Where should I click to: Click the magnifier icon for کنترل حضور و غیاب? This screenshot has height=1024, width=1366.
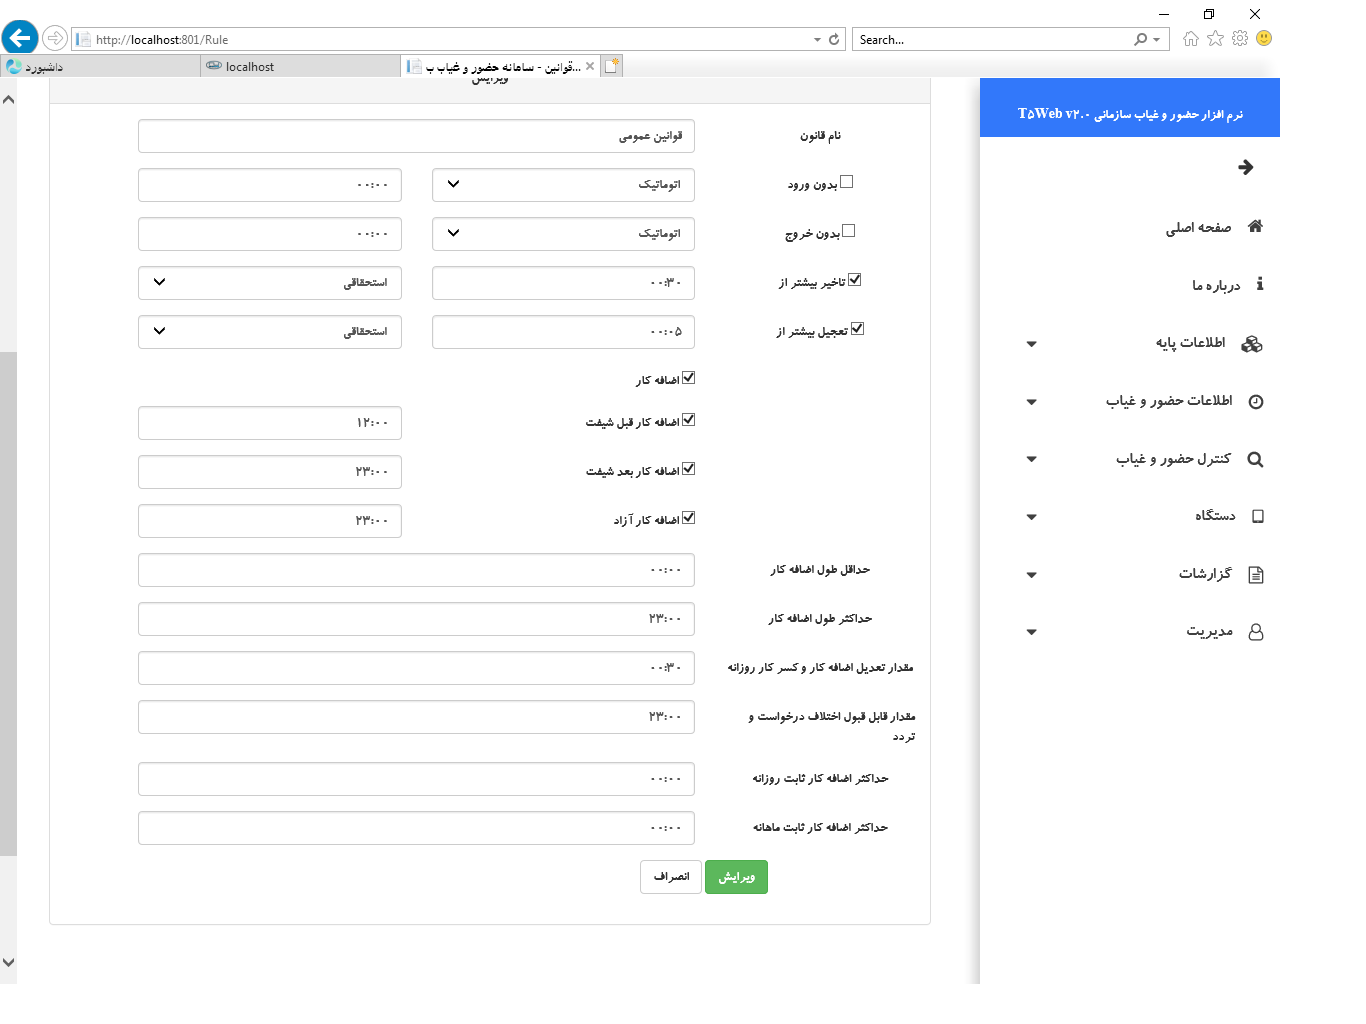[x=1256, y=460]
